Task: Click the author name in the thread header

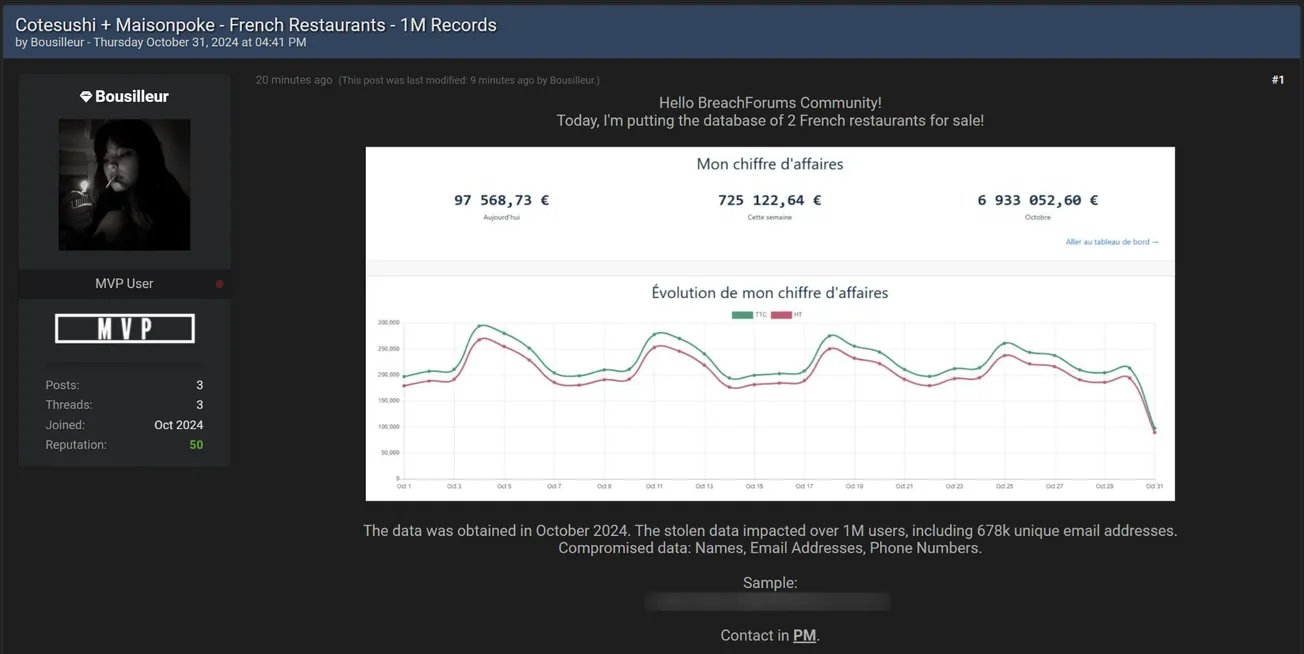Action: click(57, 43)
